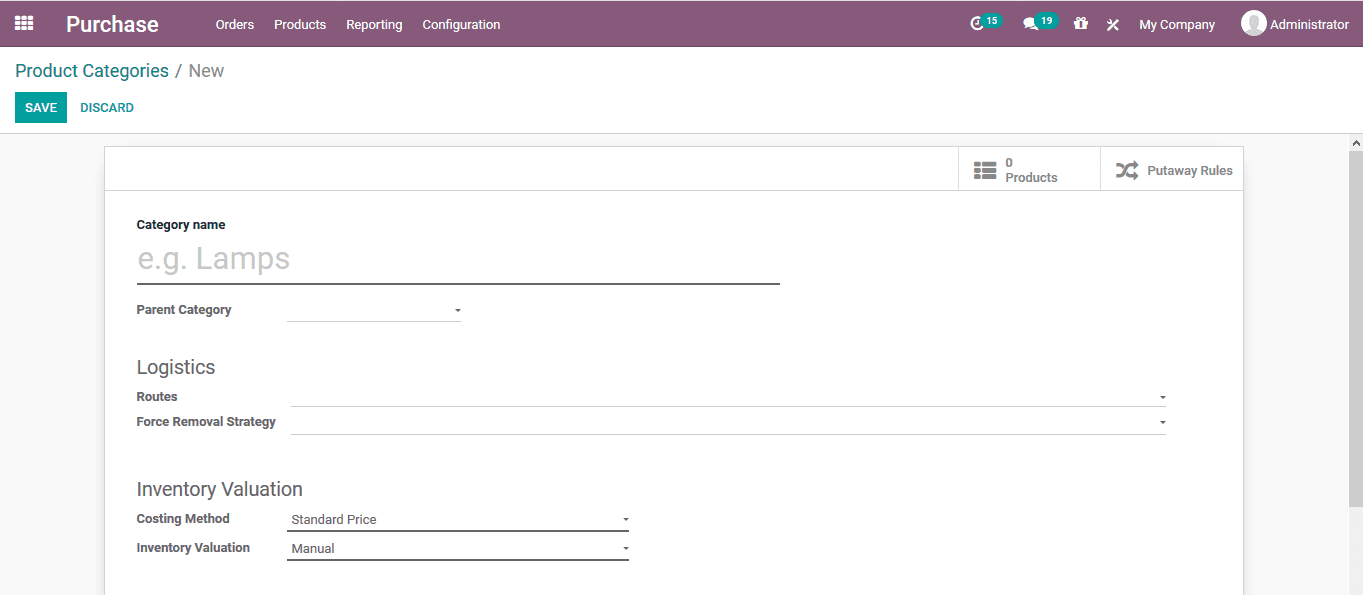Return via the Product Categories breadcrumb
Screen dimensions: 1363x595
click(91, 70)
